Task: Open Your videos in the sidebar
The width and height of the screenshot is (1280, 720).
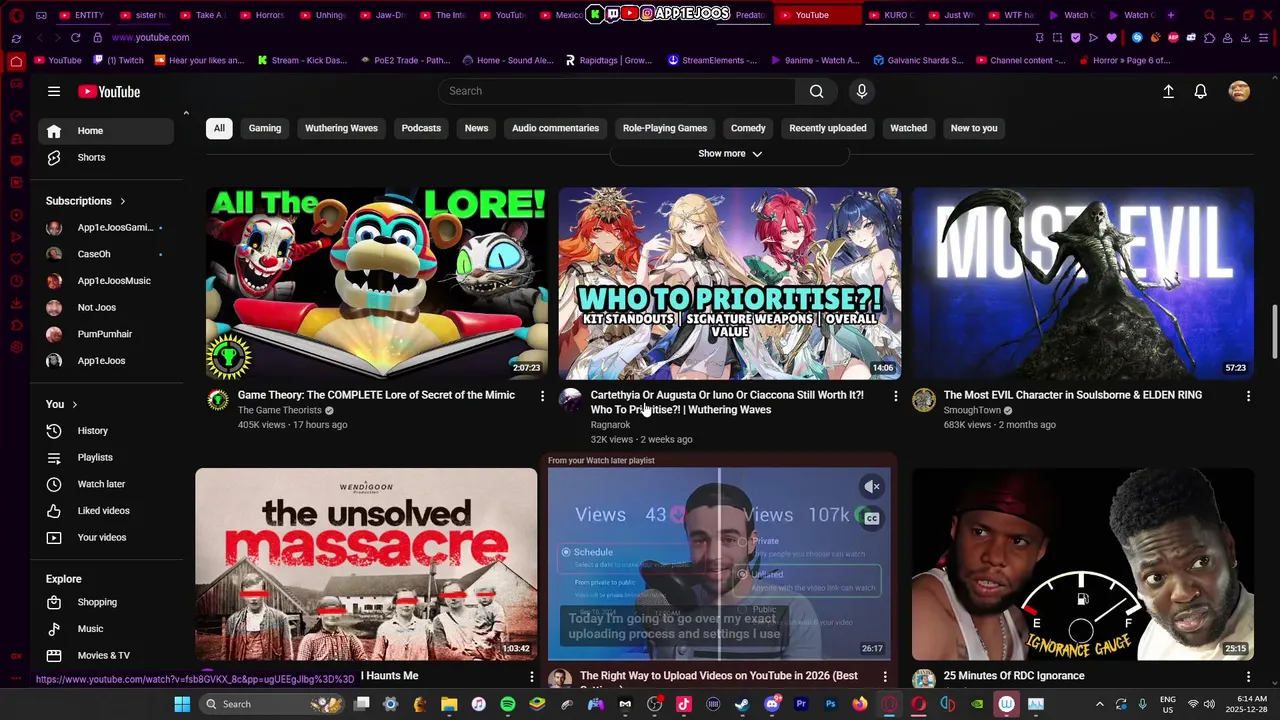Action: point(106,537)
